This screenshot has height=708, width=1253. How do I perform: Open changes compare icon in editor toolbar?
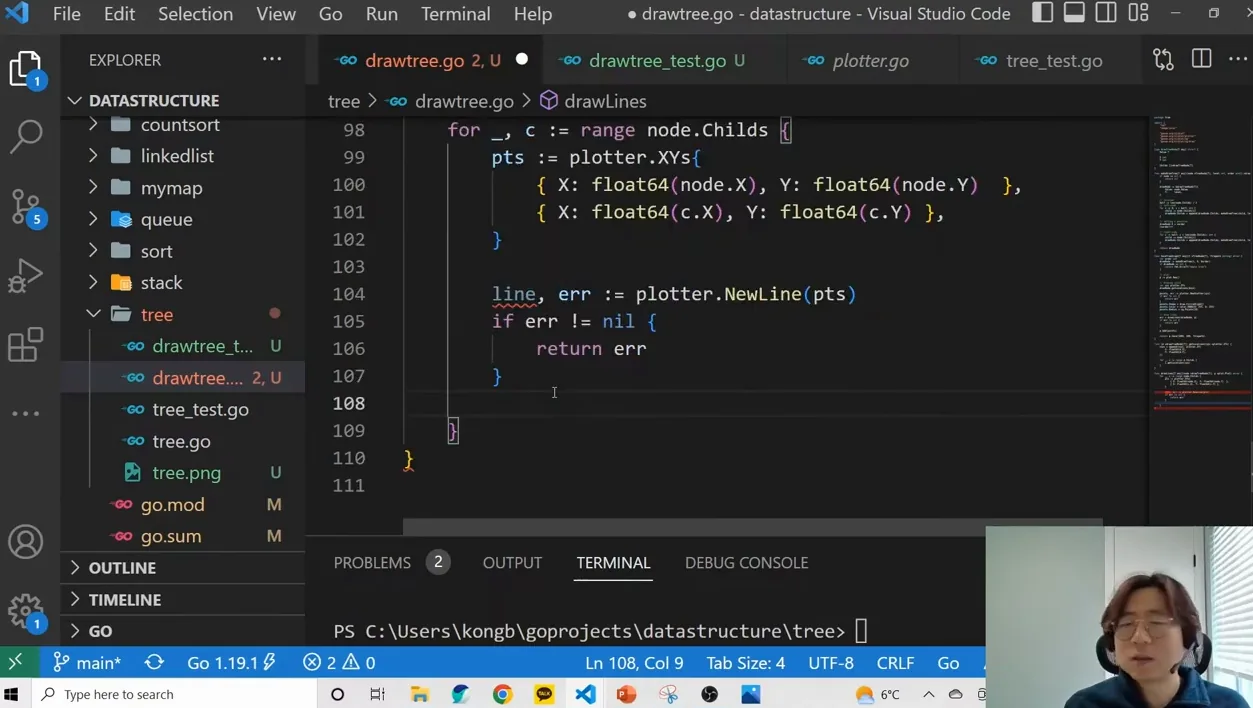[1163, 60]
